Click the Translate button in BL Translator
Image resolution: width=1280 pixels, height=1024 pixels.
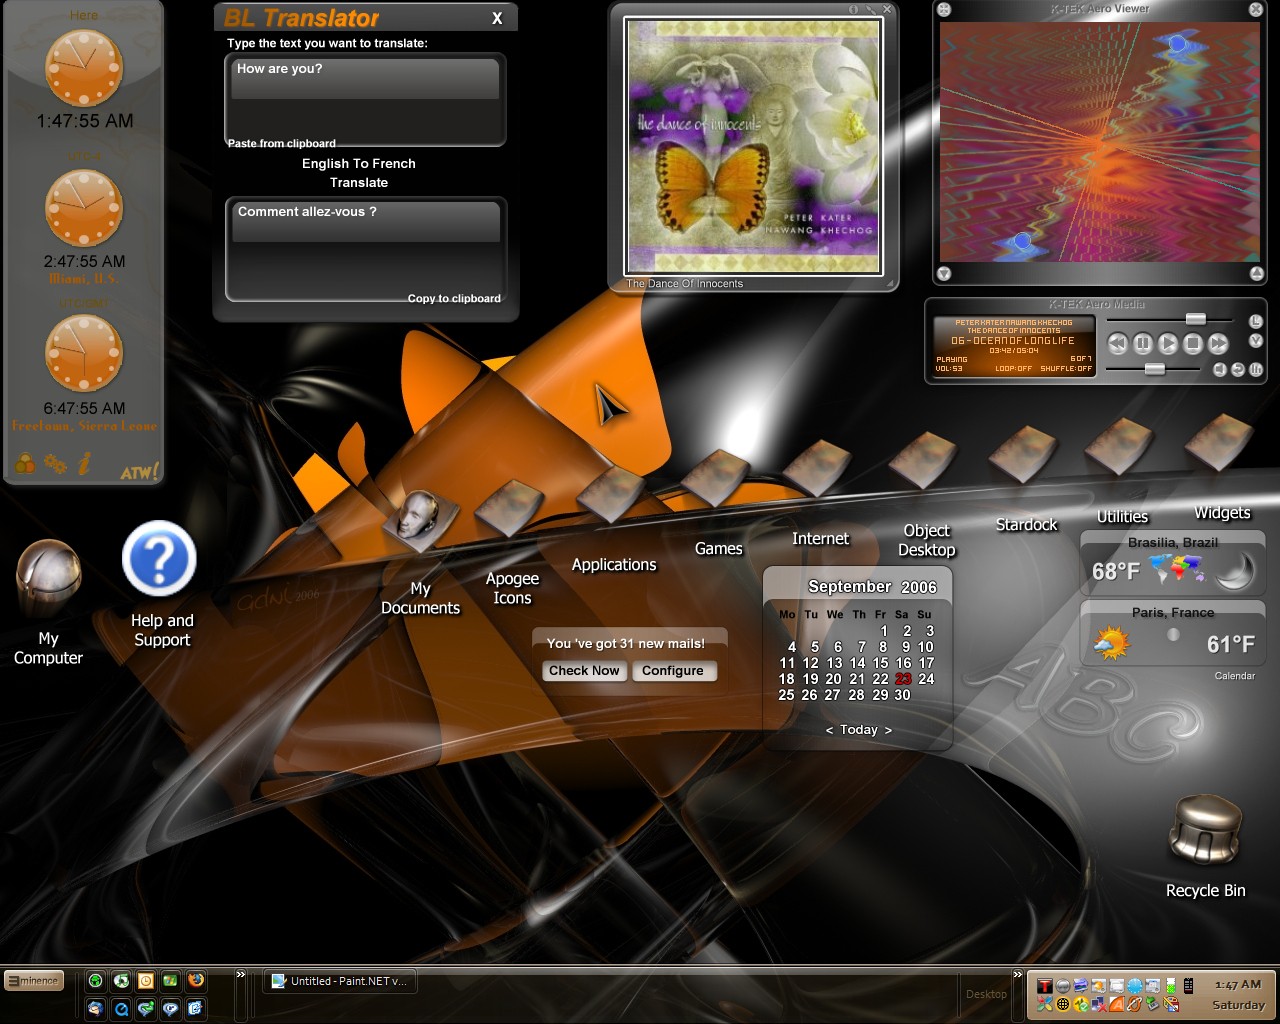[x=359, y=183]
